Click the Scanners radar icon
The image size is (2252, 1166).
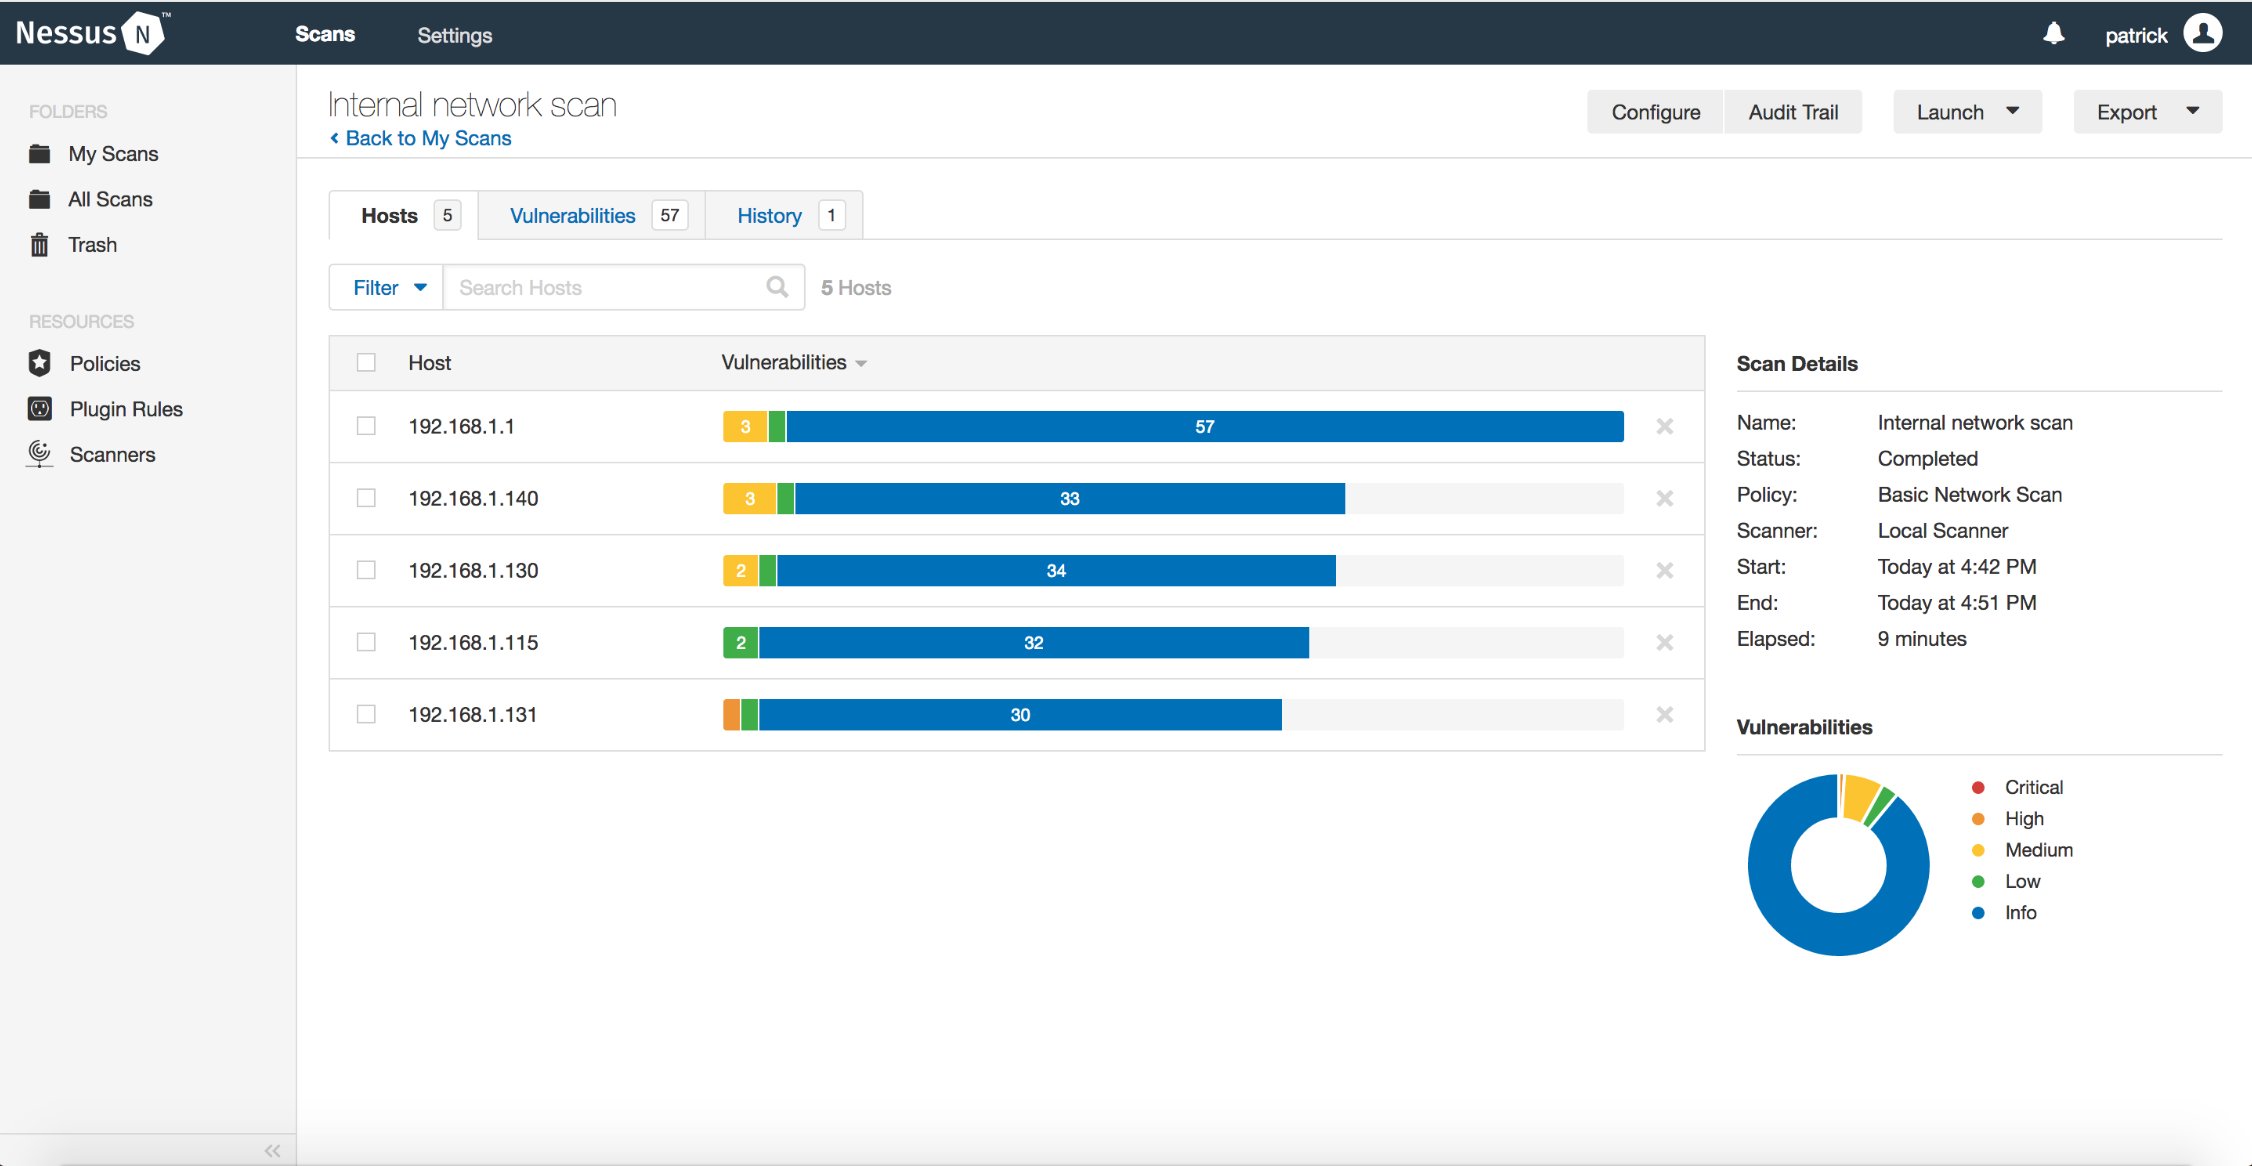coord(40,454)
